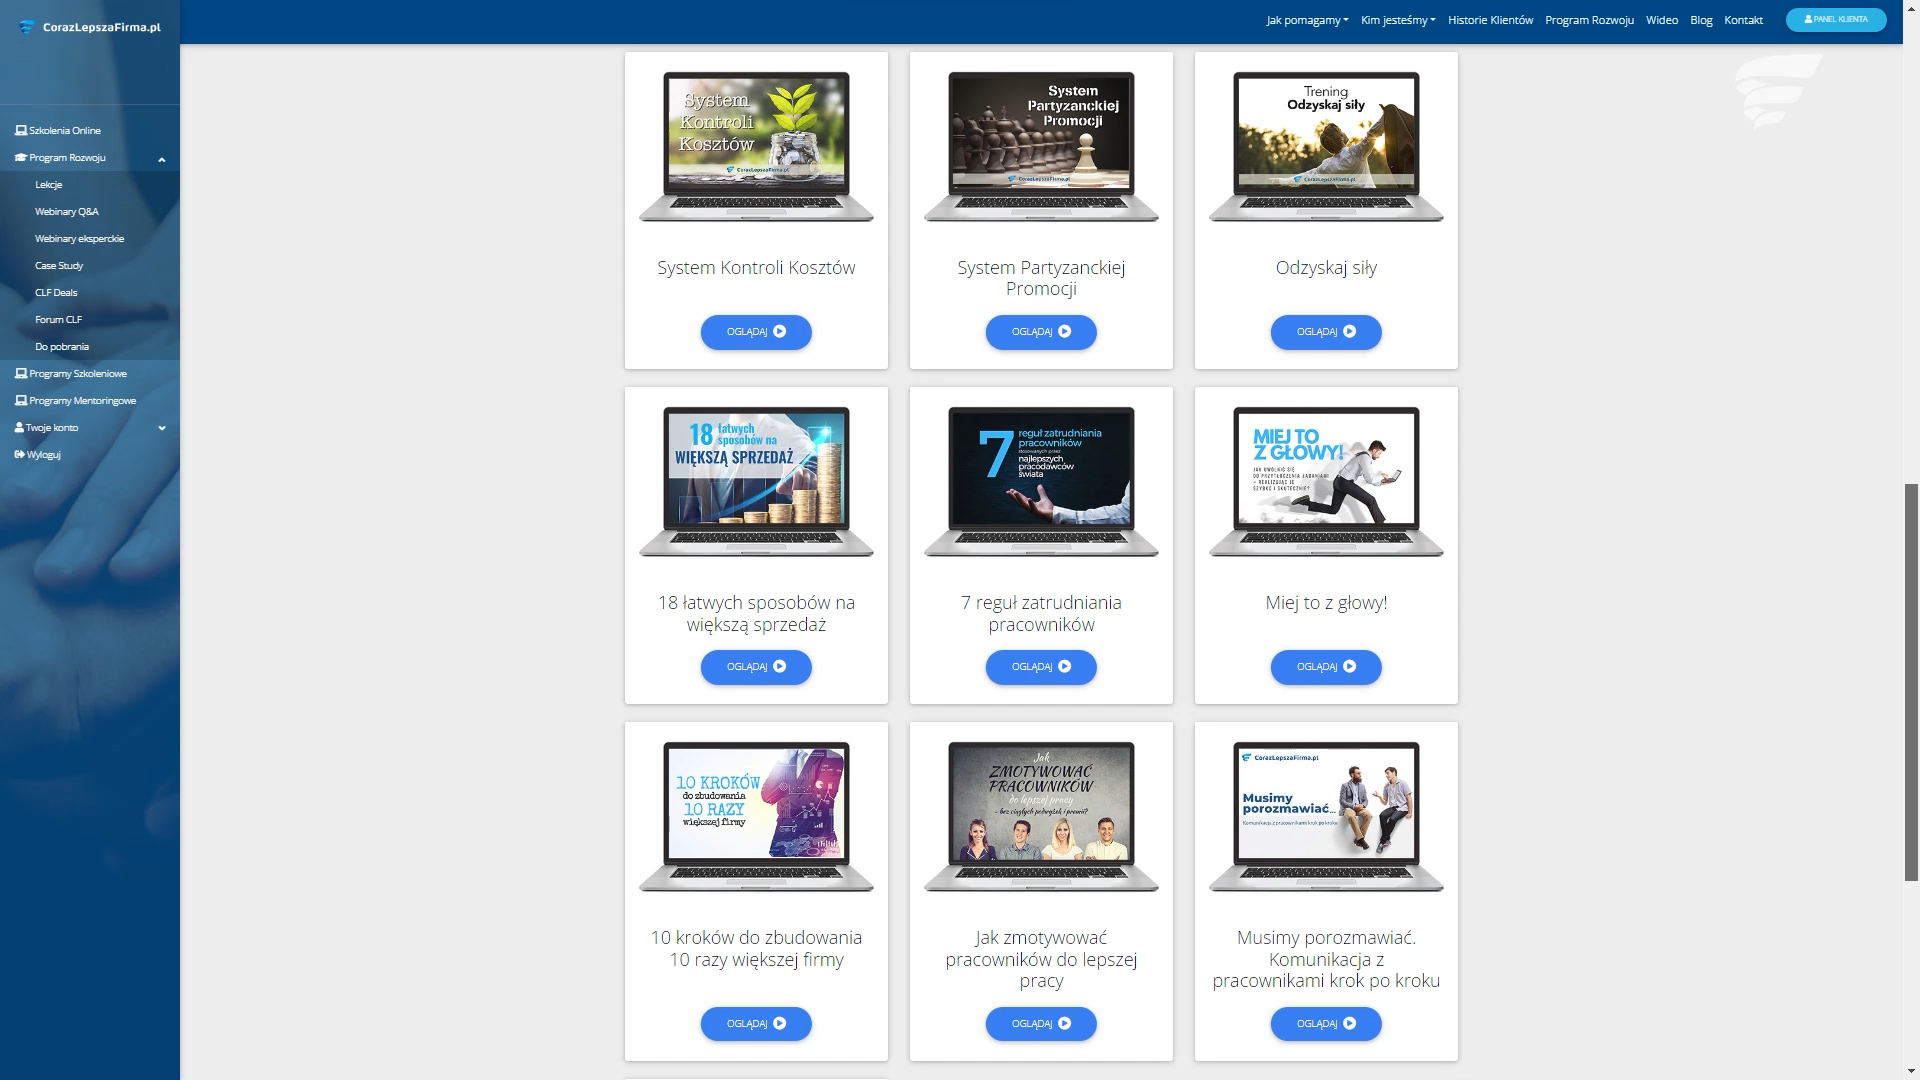Click the Program Rozwoju graduation cap icon
Viewport: 1920px width, 1080px height.
tap(21, 158)
